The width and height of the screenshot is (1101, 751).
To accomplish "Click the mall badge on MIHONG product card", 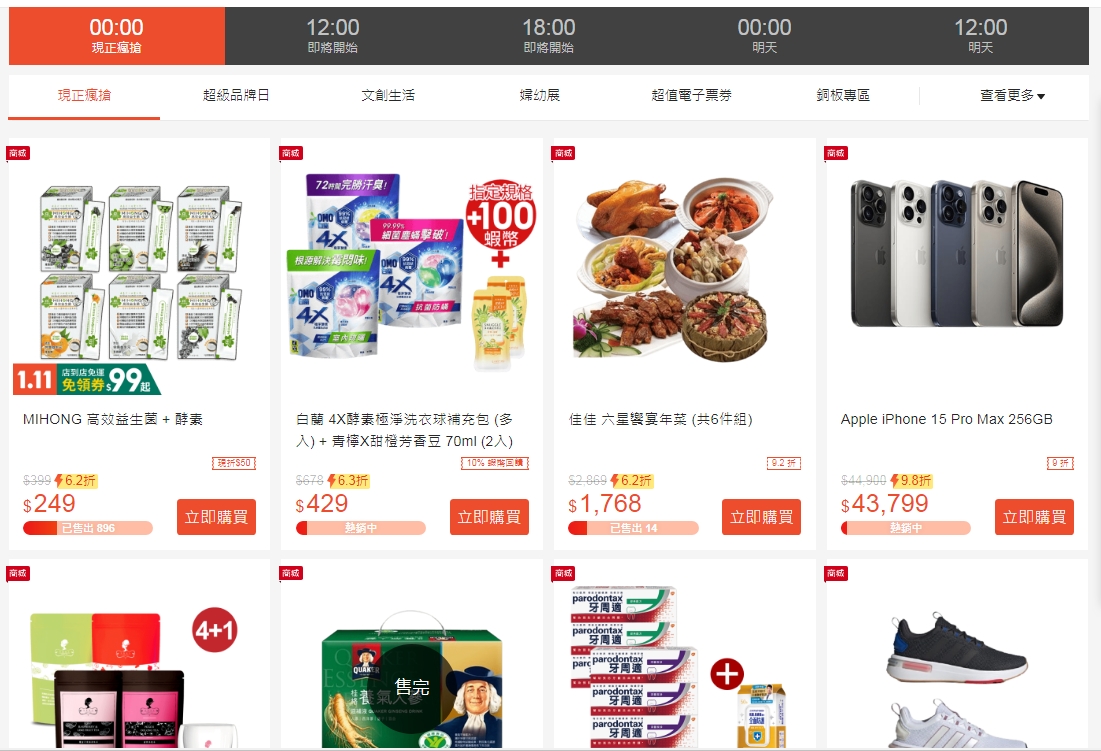I will click(18, 153).
